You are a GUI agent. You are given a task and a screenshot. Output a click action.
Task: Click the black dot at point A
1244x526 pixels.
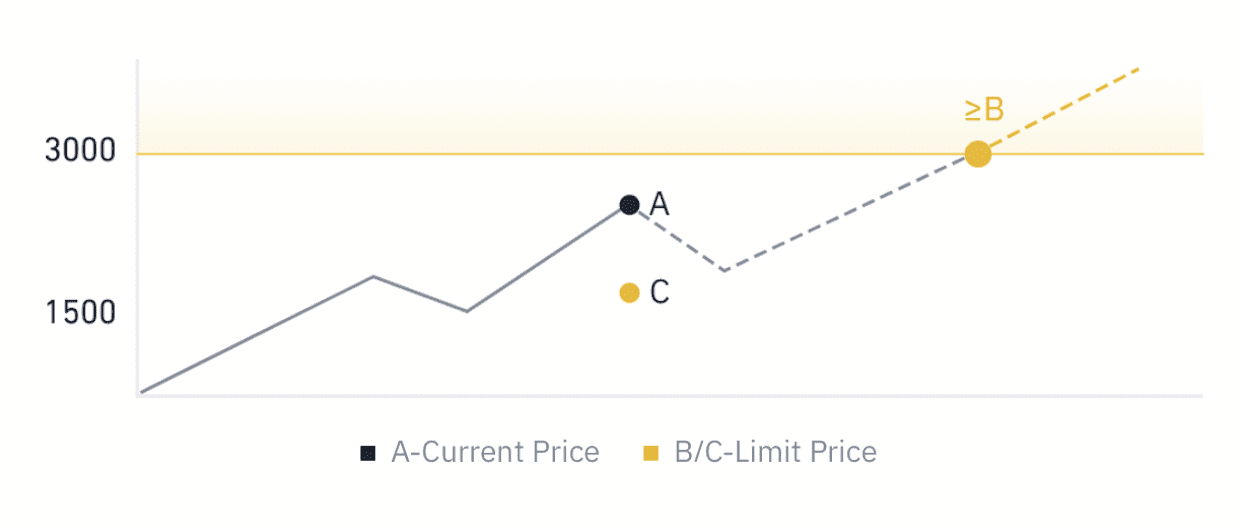pyautogui.click(x=629, y=205)
